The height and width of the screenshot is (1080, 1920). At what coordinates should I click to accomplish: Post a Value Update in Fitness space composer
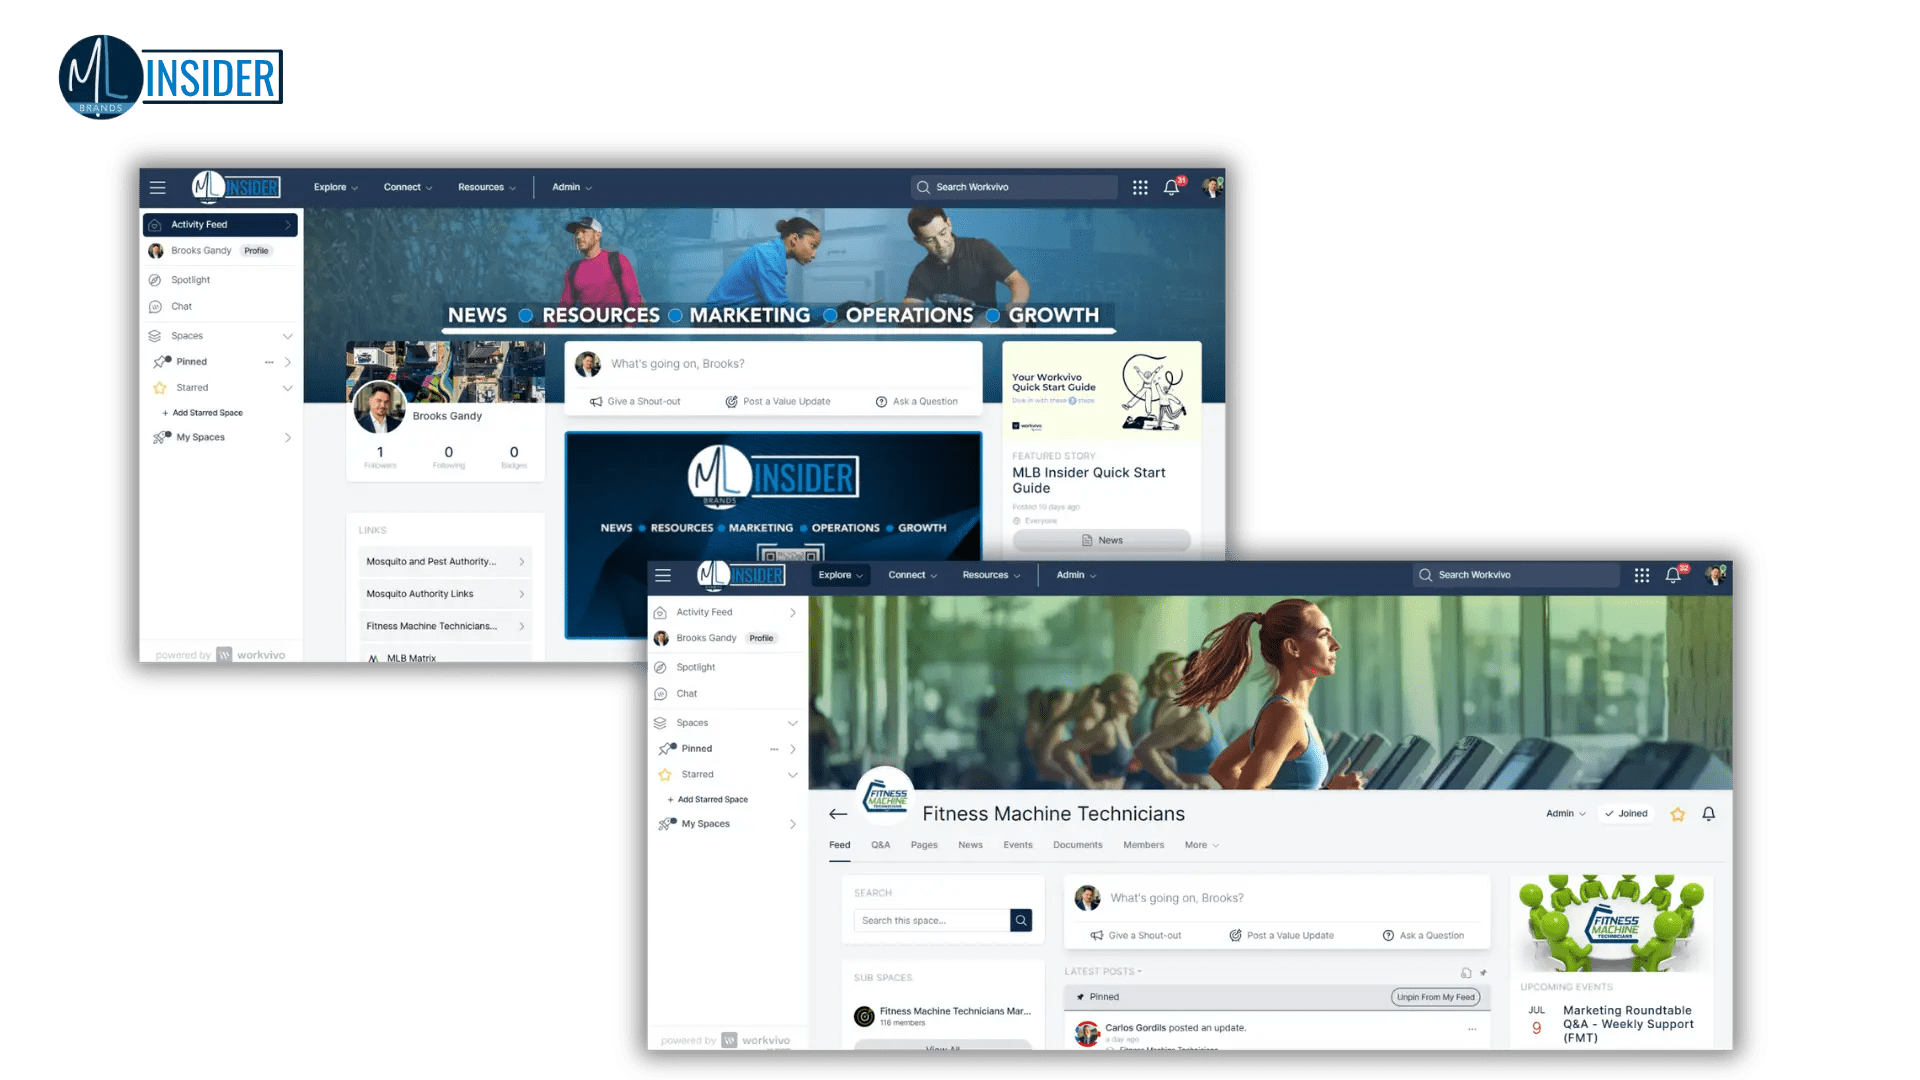point(1281,936)
